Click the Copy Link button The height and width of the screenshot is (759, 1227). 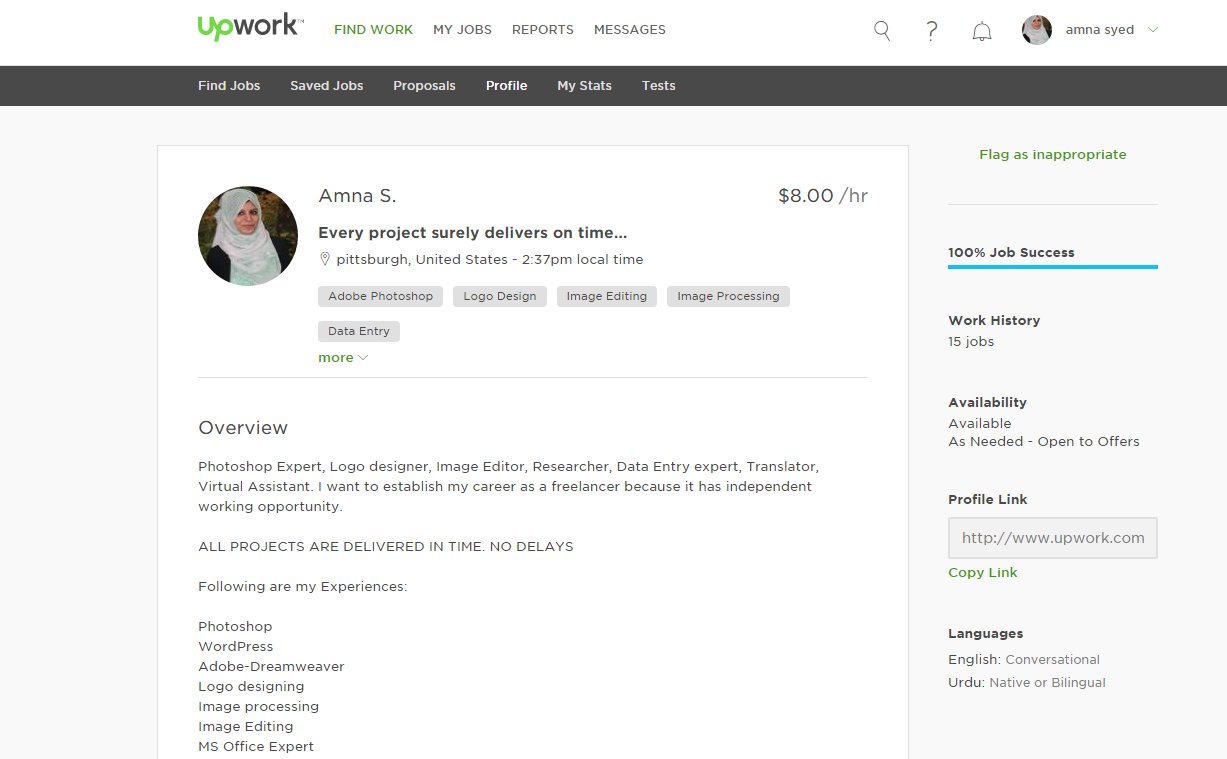click(983, 573)
